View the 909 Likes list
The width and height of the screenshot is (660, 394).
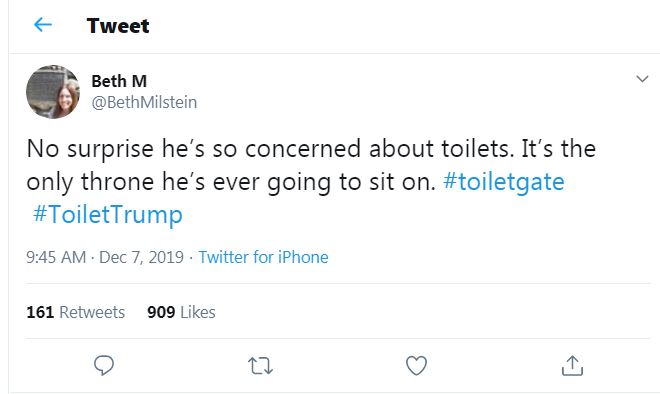181,312
